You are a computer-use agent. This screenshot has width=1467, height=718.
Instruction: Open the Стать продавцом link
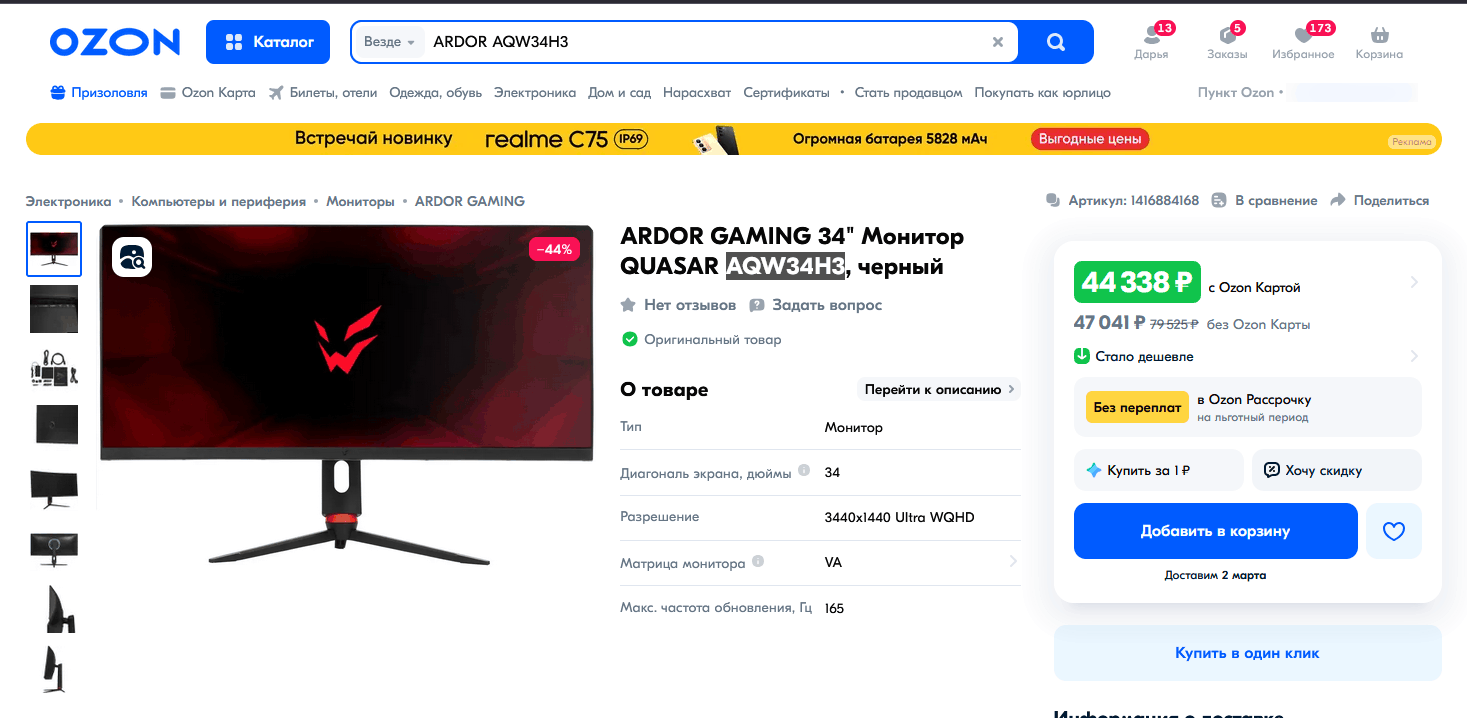point(908,92)
